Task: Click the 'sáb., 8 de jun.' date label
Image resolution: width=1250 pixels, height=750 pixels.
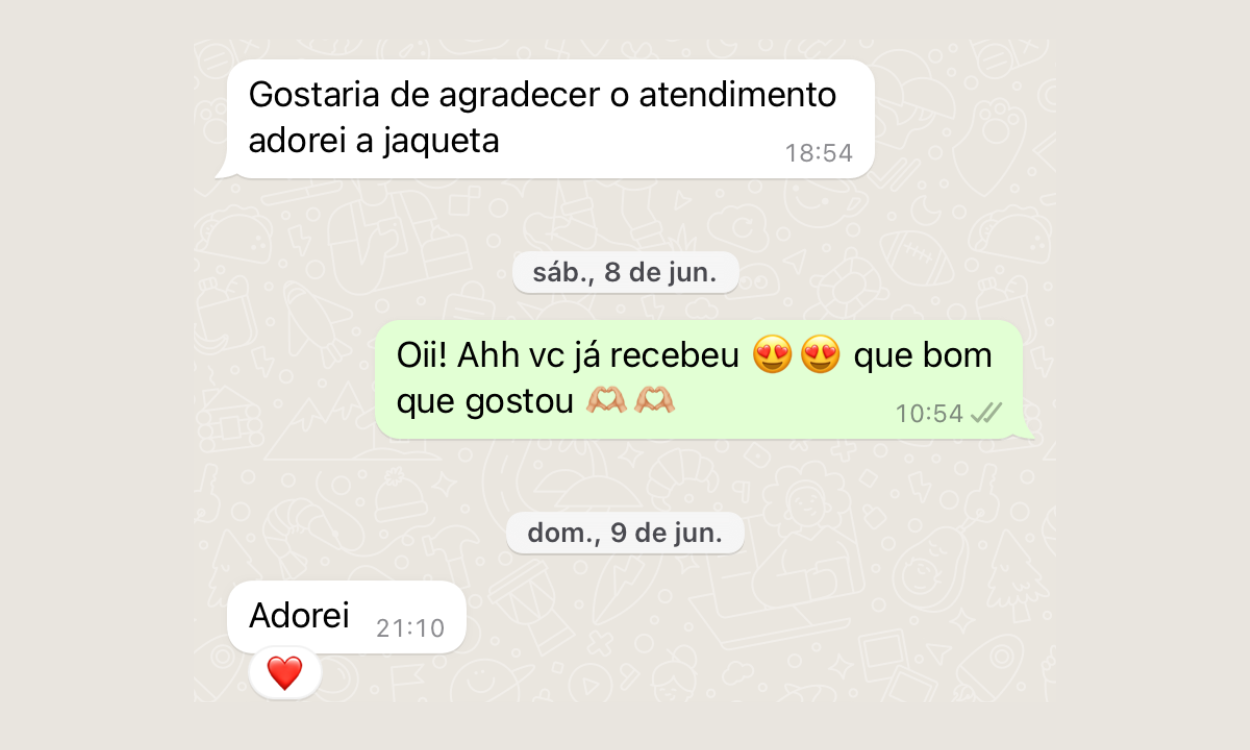Action: (625, 274)
